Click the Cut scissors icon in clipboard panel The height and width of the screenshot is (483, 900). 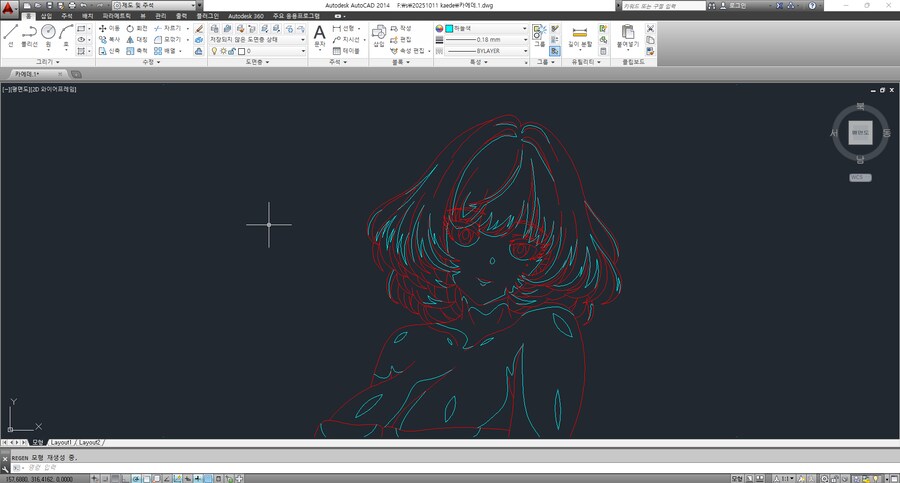pyautogui.click(x=650, y=28)
